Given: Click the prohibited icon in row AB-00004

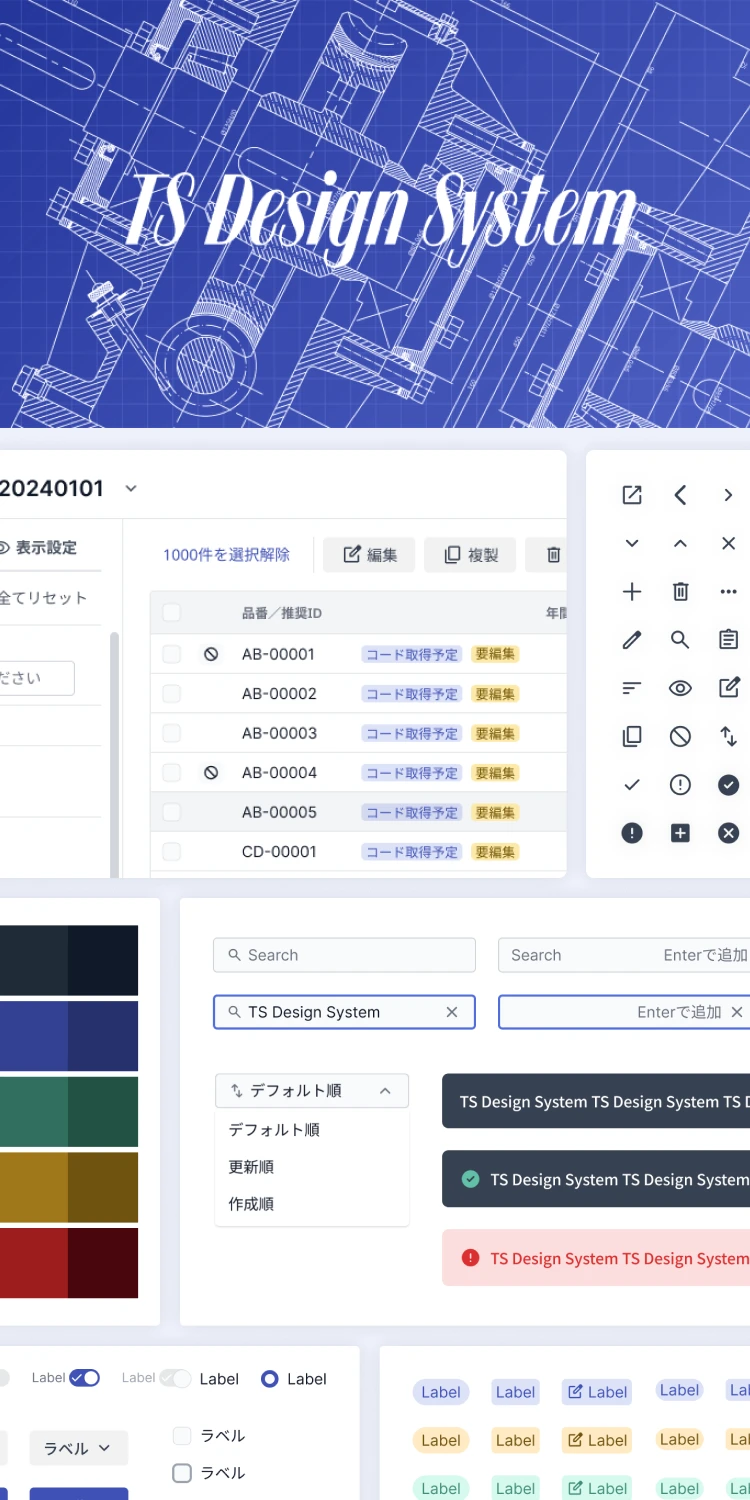Looking at the screenshot, I should [x=211, y=773].
